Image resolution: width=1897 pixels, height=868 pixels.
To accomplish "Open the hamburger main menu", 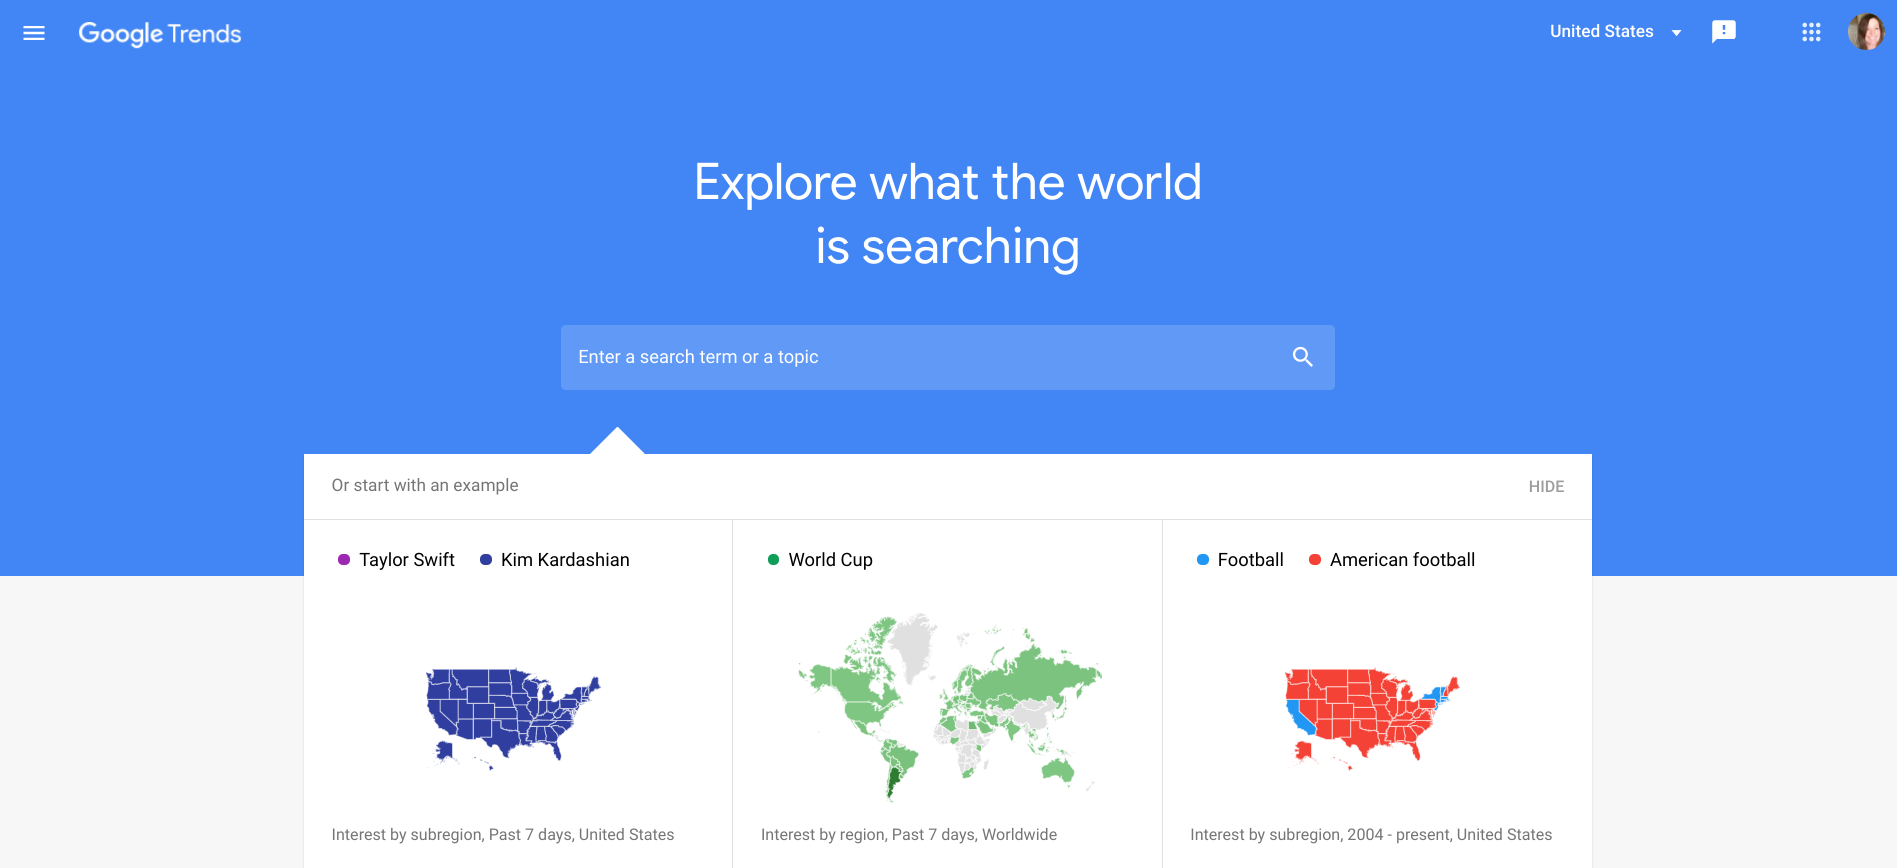I will click(34, 33).
